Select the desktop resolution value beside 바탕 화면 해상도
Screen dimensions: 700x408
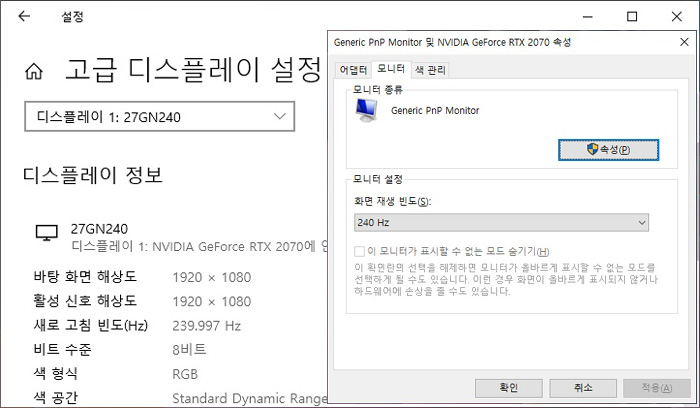(x=212, y=277)
